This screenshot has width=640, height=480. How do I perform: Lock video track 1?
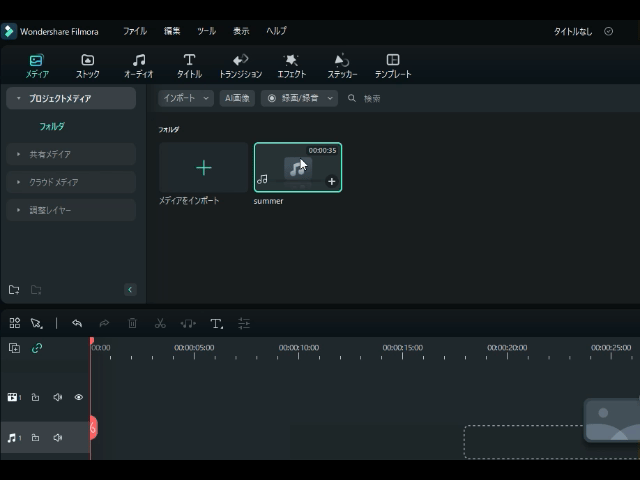[x=36, y=397]
